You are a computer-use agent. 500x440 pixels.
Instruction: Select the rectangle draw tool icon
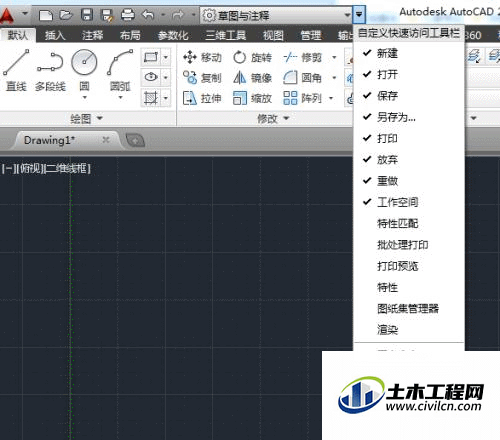click(151, 58)
